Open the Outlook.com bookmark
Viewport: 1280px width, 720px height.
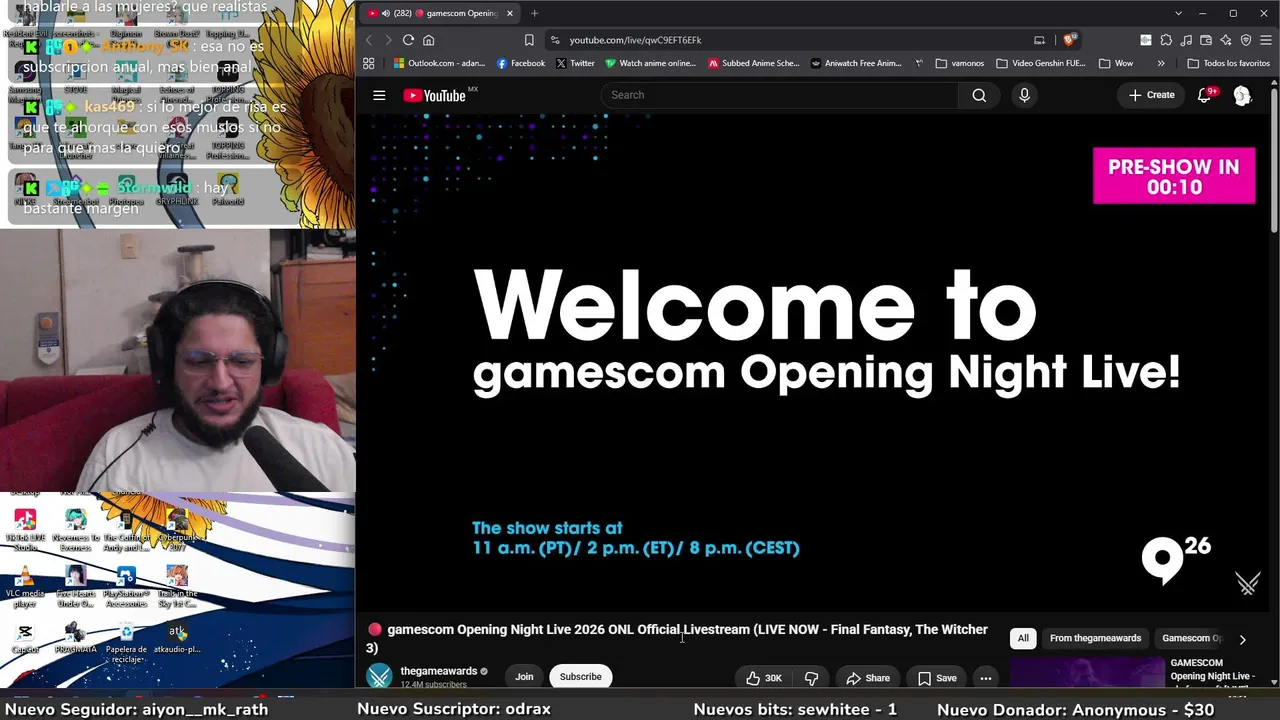pyautogui.click(x=439, y=63)
